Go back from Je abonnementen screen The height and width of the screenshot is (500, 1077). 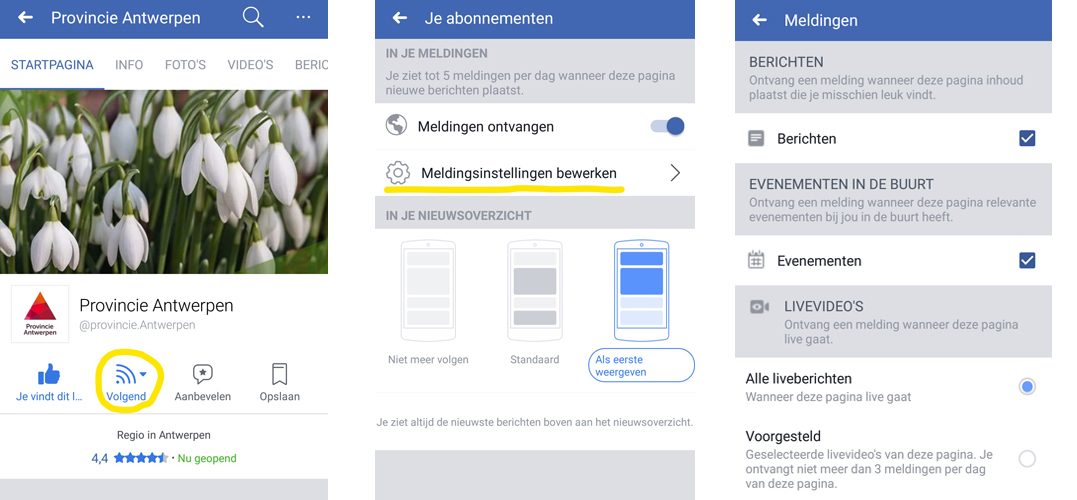[x=400, y=19]
